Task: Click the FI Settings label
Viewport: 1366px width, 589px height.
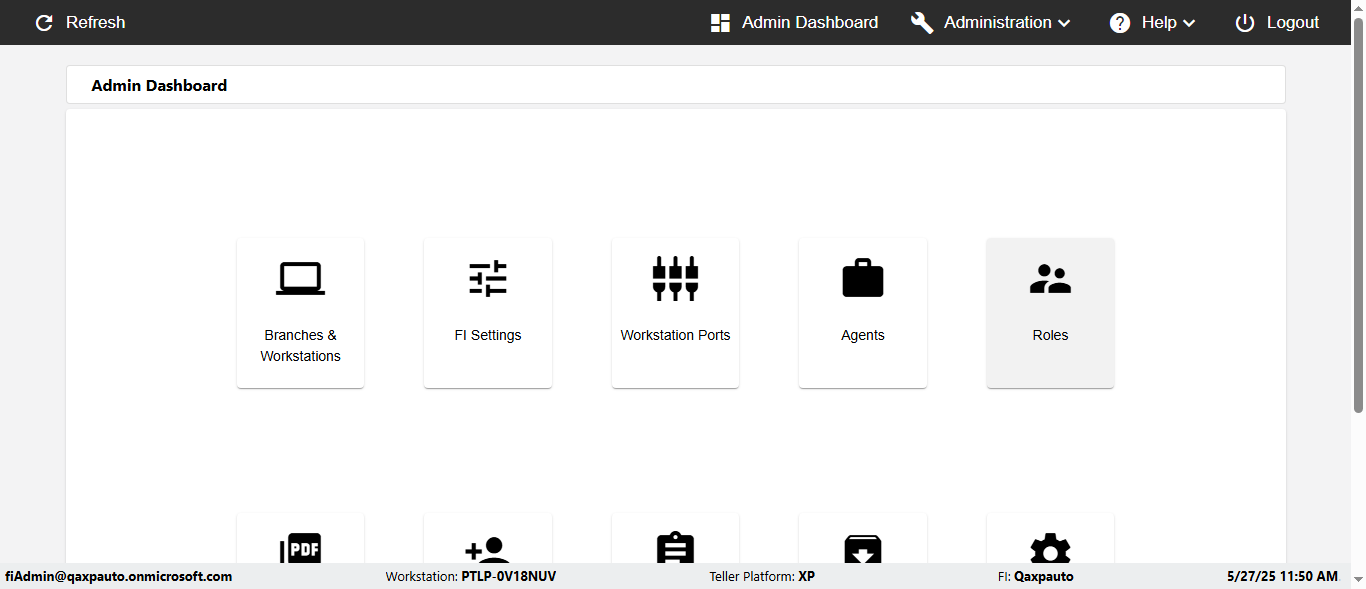Action: (x=488, y=335)
